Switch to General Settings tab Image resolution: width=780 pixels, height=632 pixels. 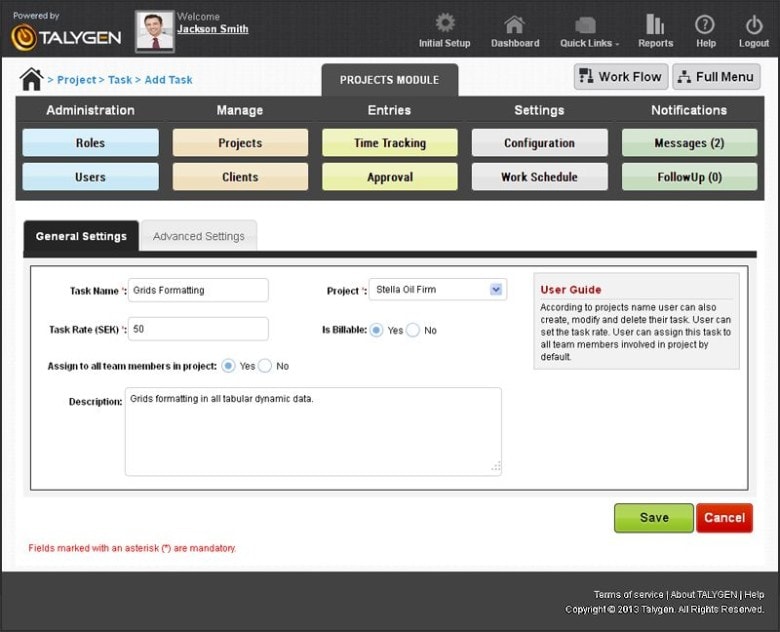[x=81, y=236]
